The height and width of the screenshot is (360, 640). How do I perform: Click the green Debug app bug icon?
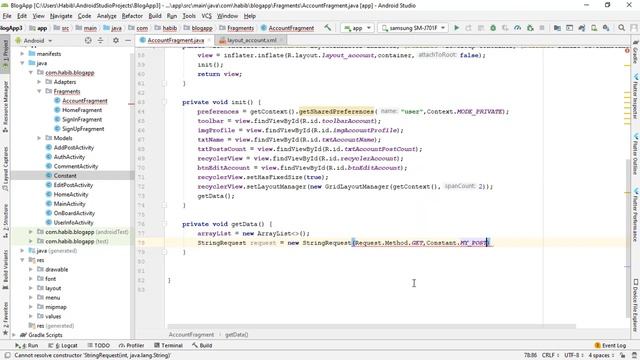493,28
